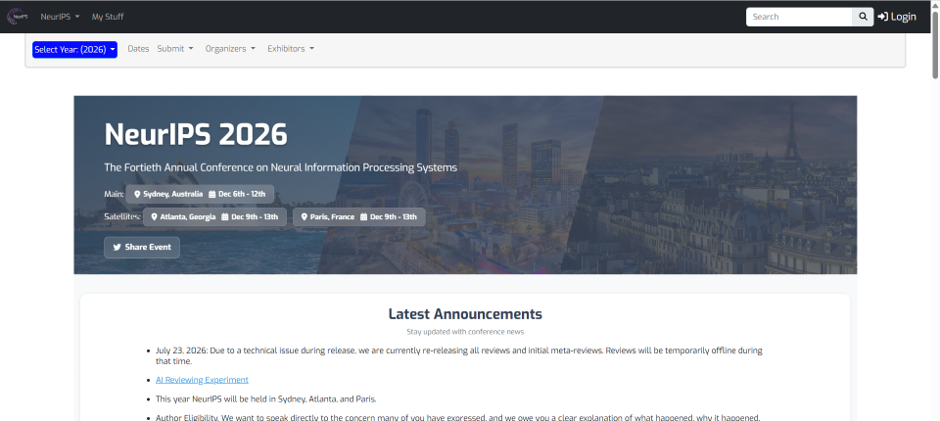Expand the Submit dropdown

coord(175,49)
